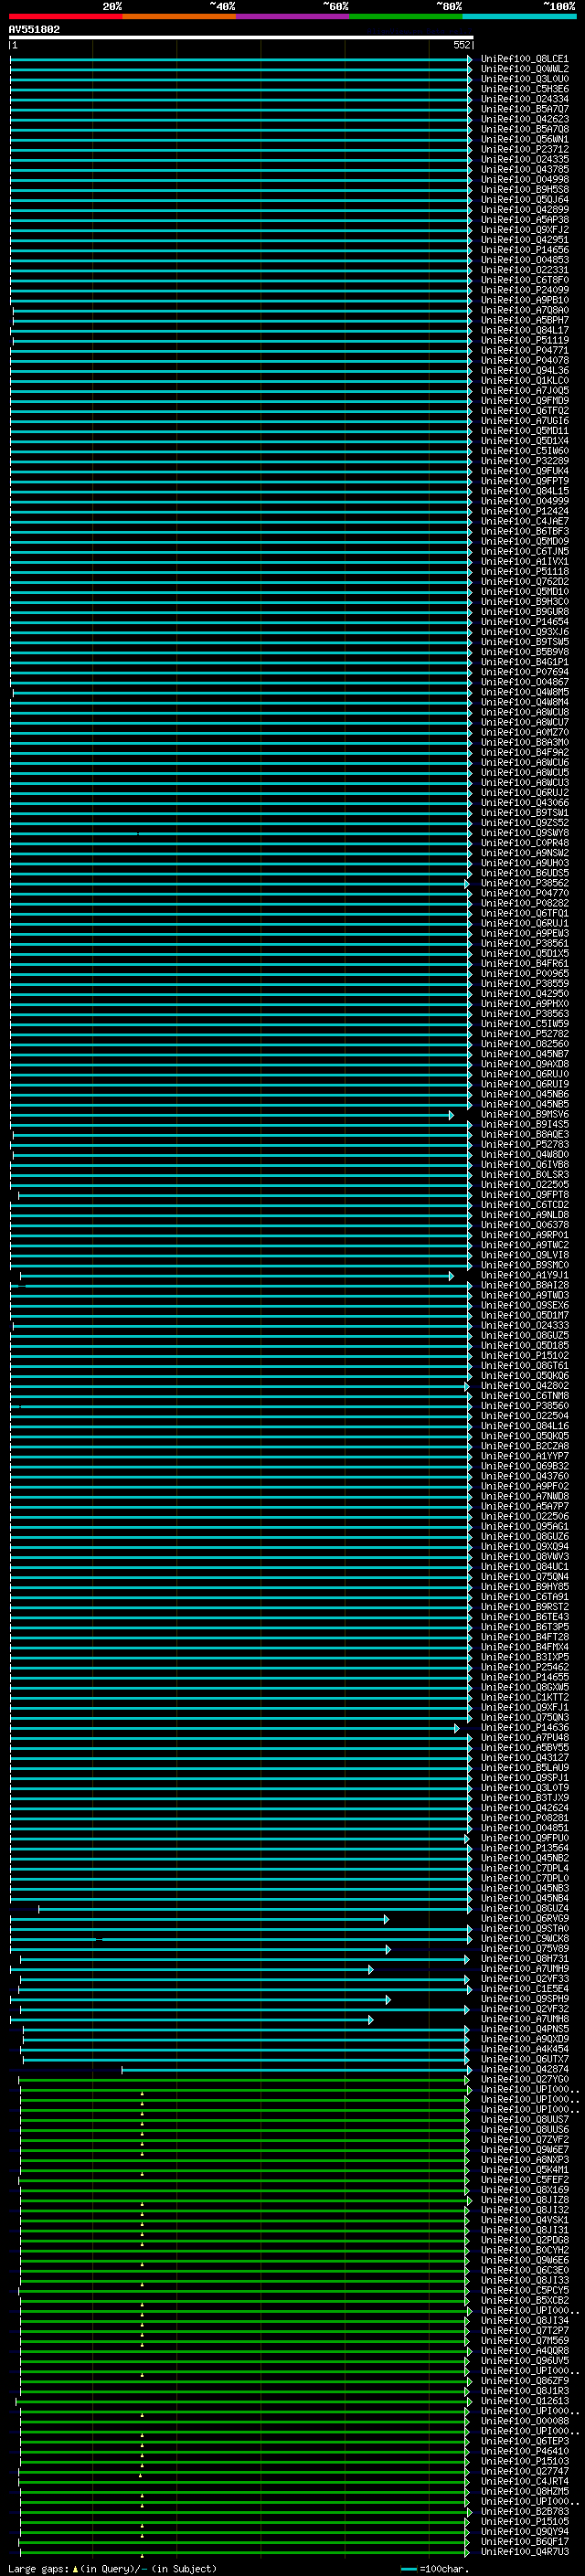585x2576 pixels.
Task: Open hit UniRef100_B9HSS8
Action: click(x=524, y=189)
